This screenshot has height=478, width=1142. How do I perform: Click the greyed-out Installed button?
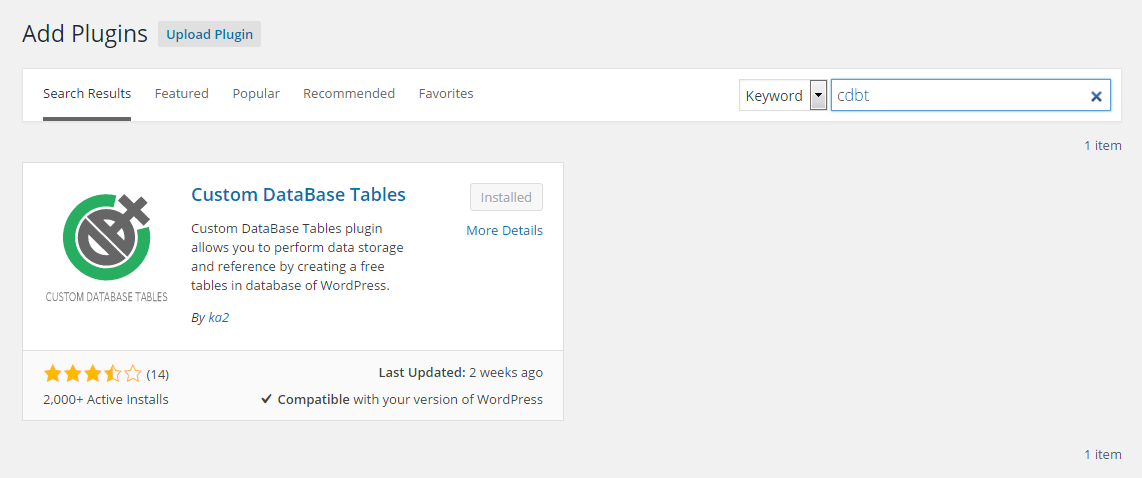click(x=506, y=197)
